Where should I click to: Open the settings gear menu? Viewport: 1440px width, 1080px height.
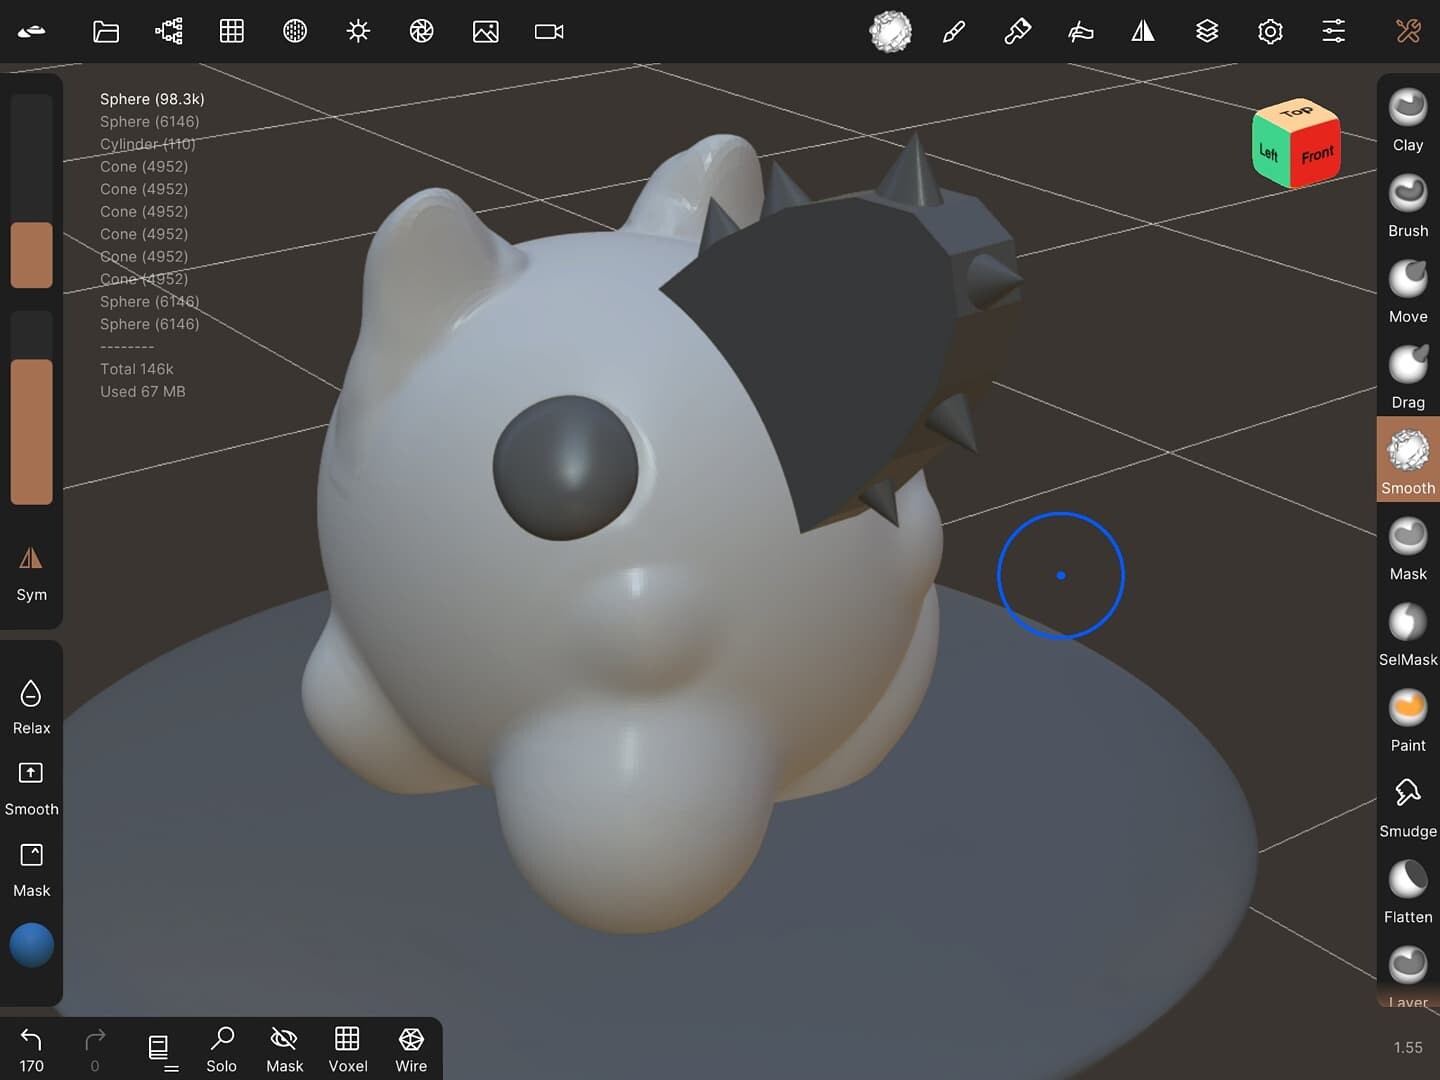tap(1270, 31)
